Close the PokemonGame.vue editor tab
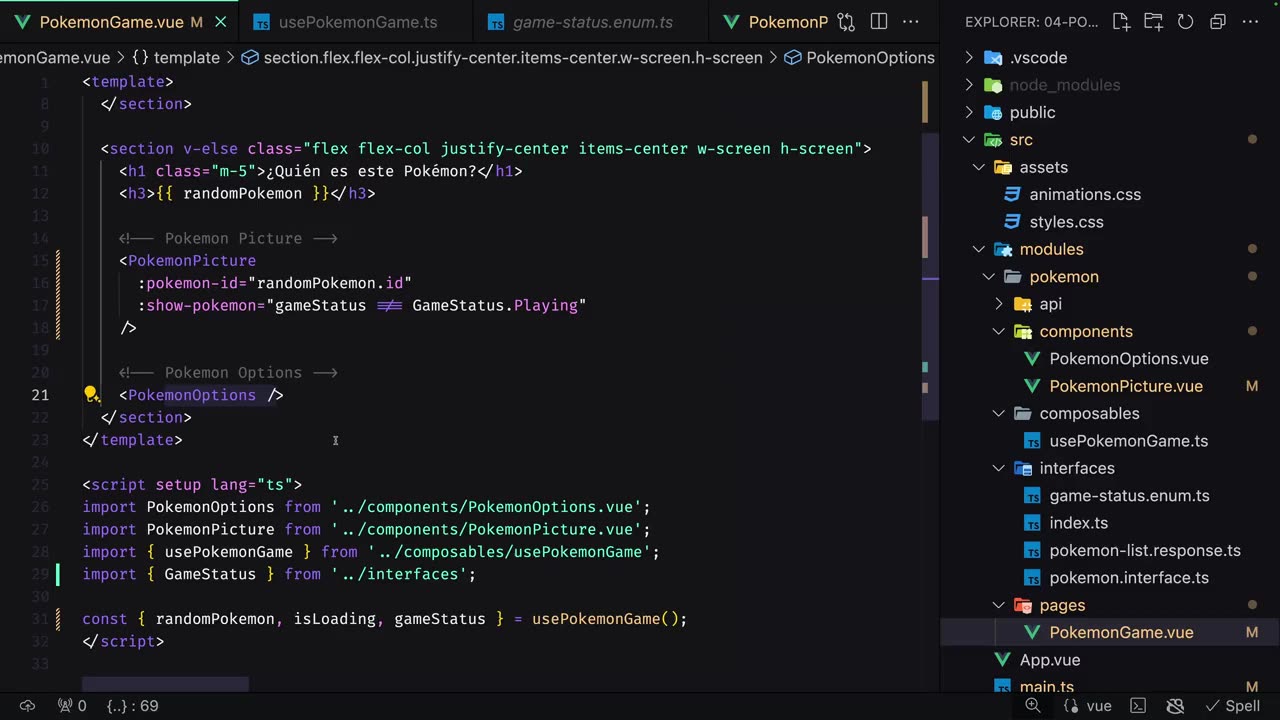Viewport: 1280px width, 720px height. pos(220,22)
